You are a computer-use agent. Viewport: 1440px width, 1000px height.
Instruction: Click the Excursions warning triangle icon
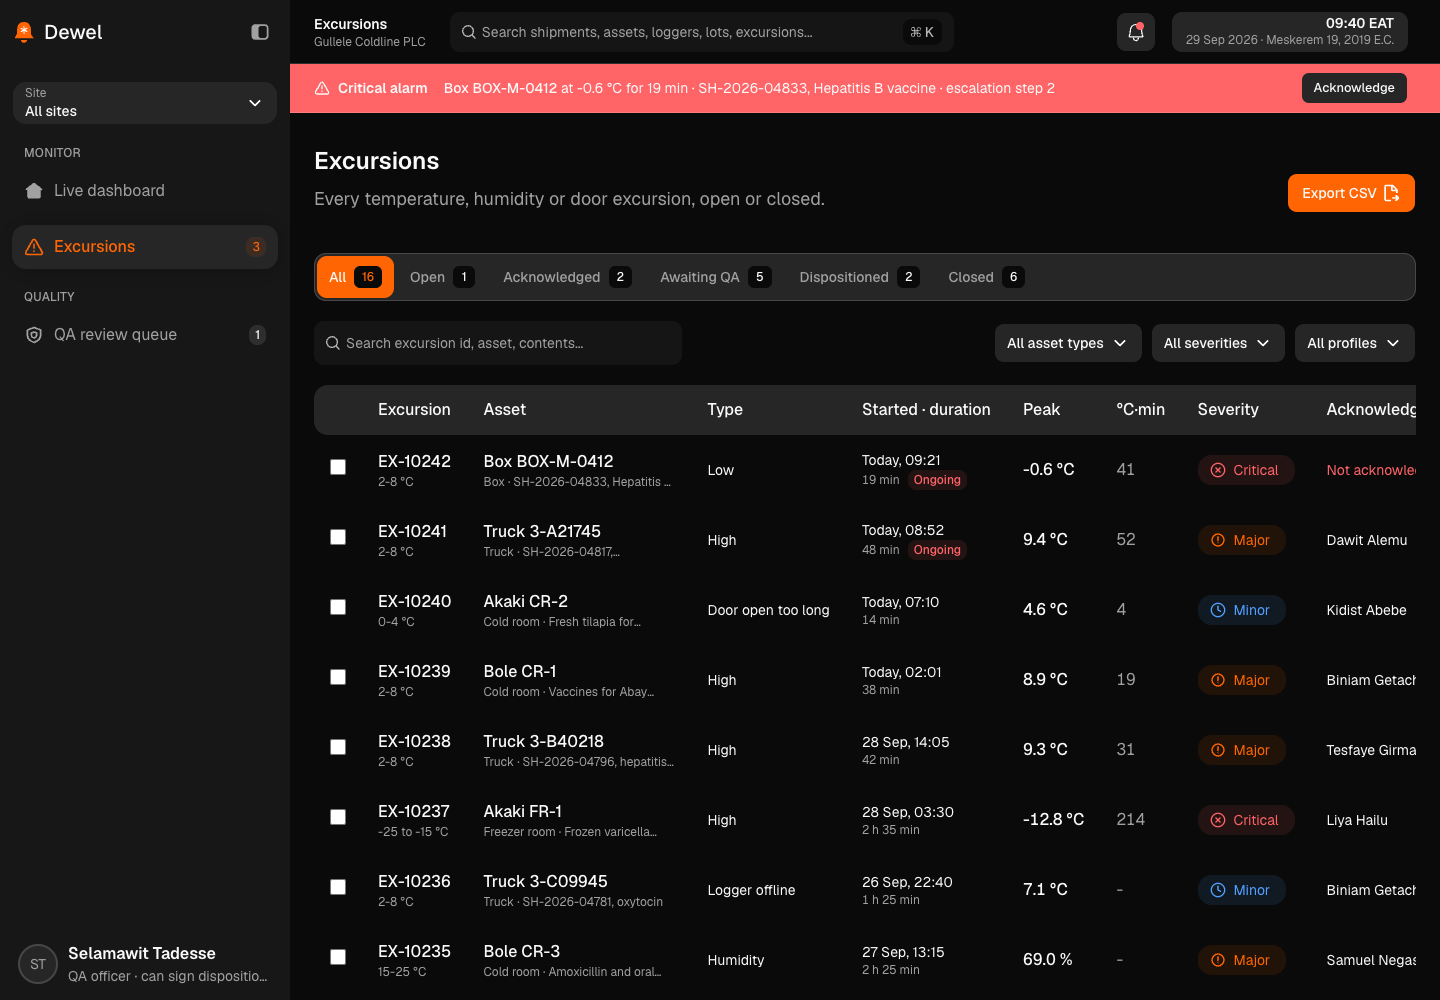[34, 247]
